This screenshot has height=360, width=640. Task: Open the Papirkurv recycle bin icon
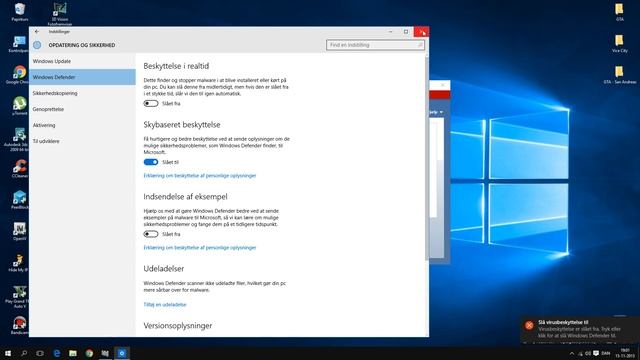[x=19, y=11]
